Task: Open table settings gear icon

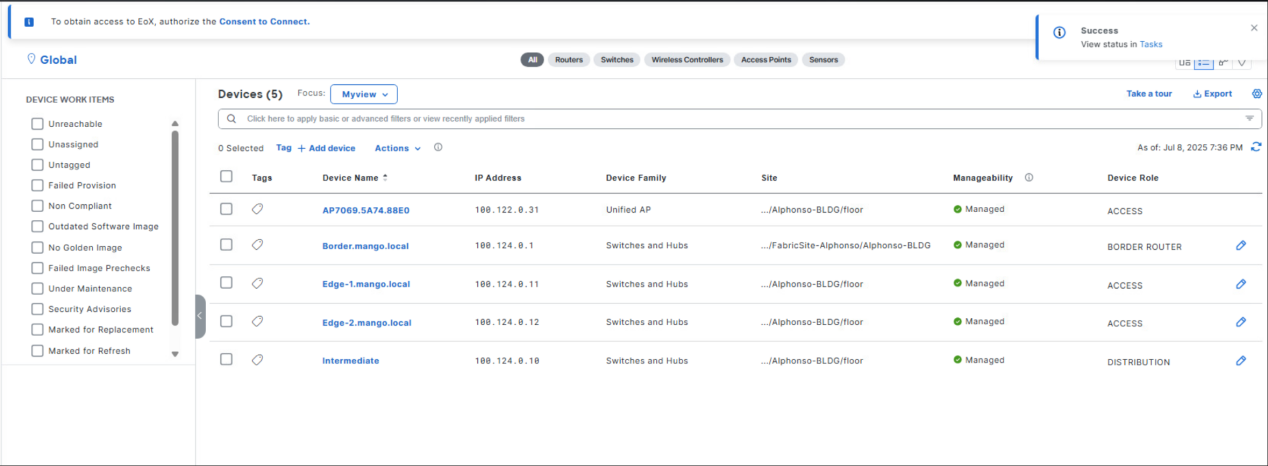Action: pos(1257,93)
